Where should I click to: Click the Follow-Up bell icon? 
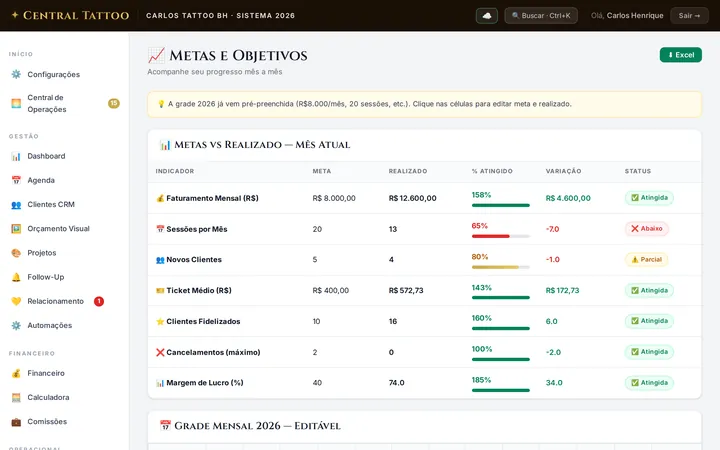[16, 277]
